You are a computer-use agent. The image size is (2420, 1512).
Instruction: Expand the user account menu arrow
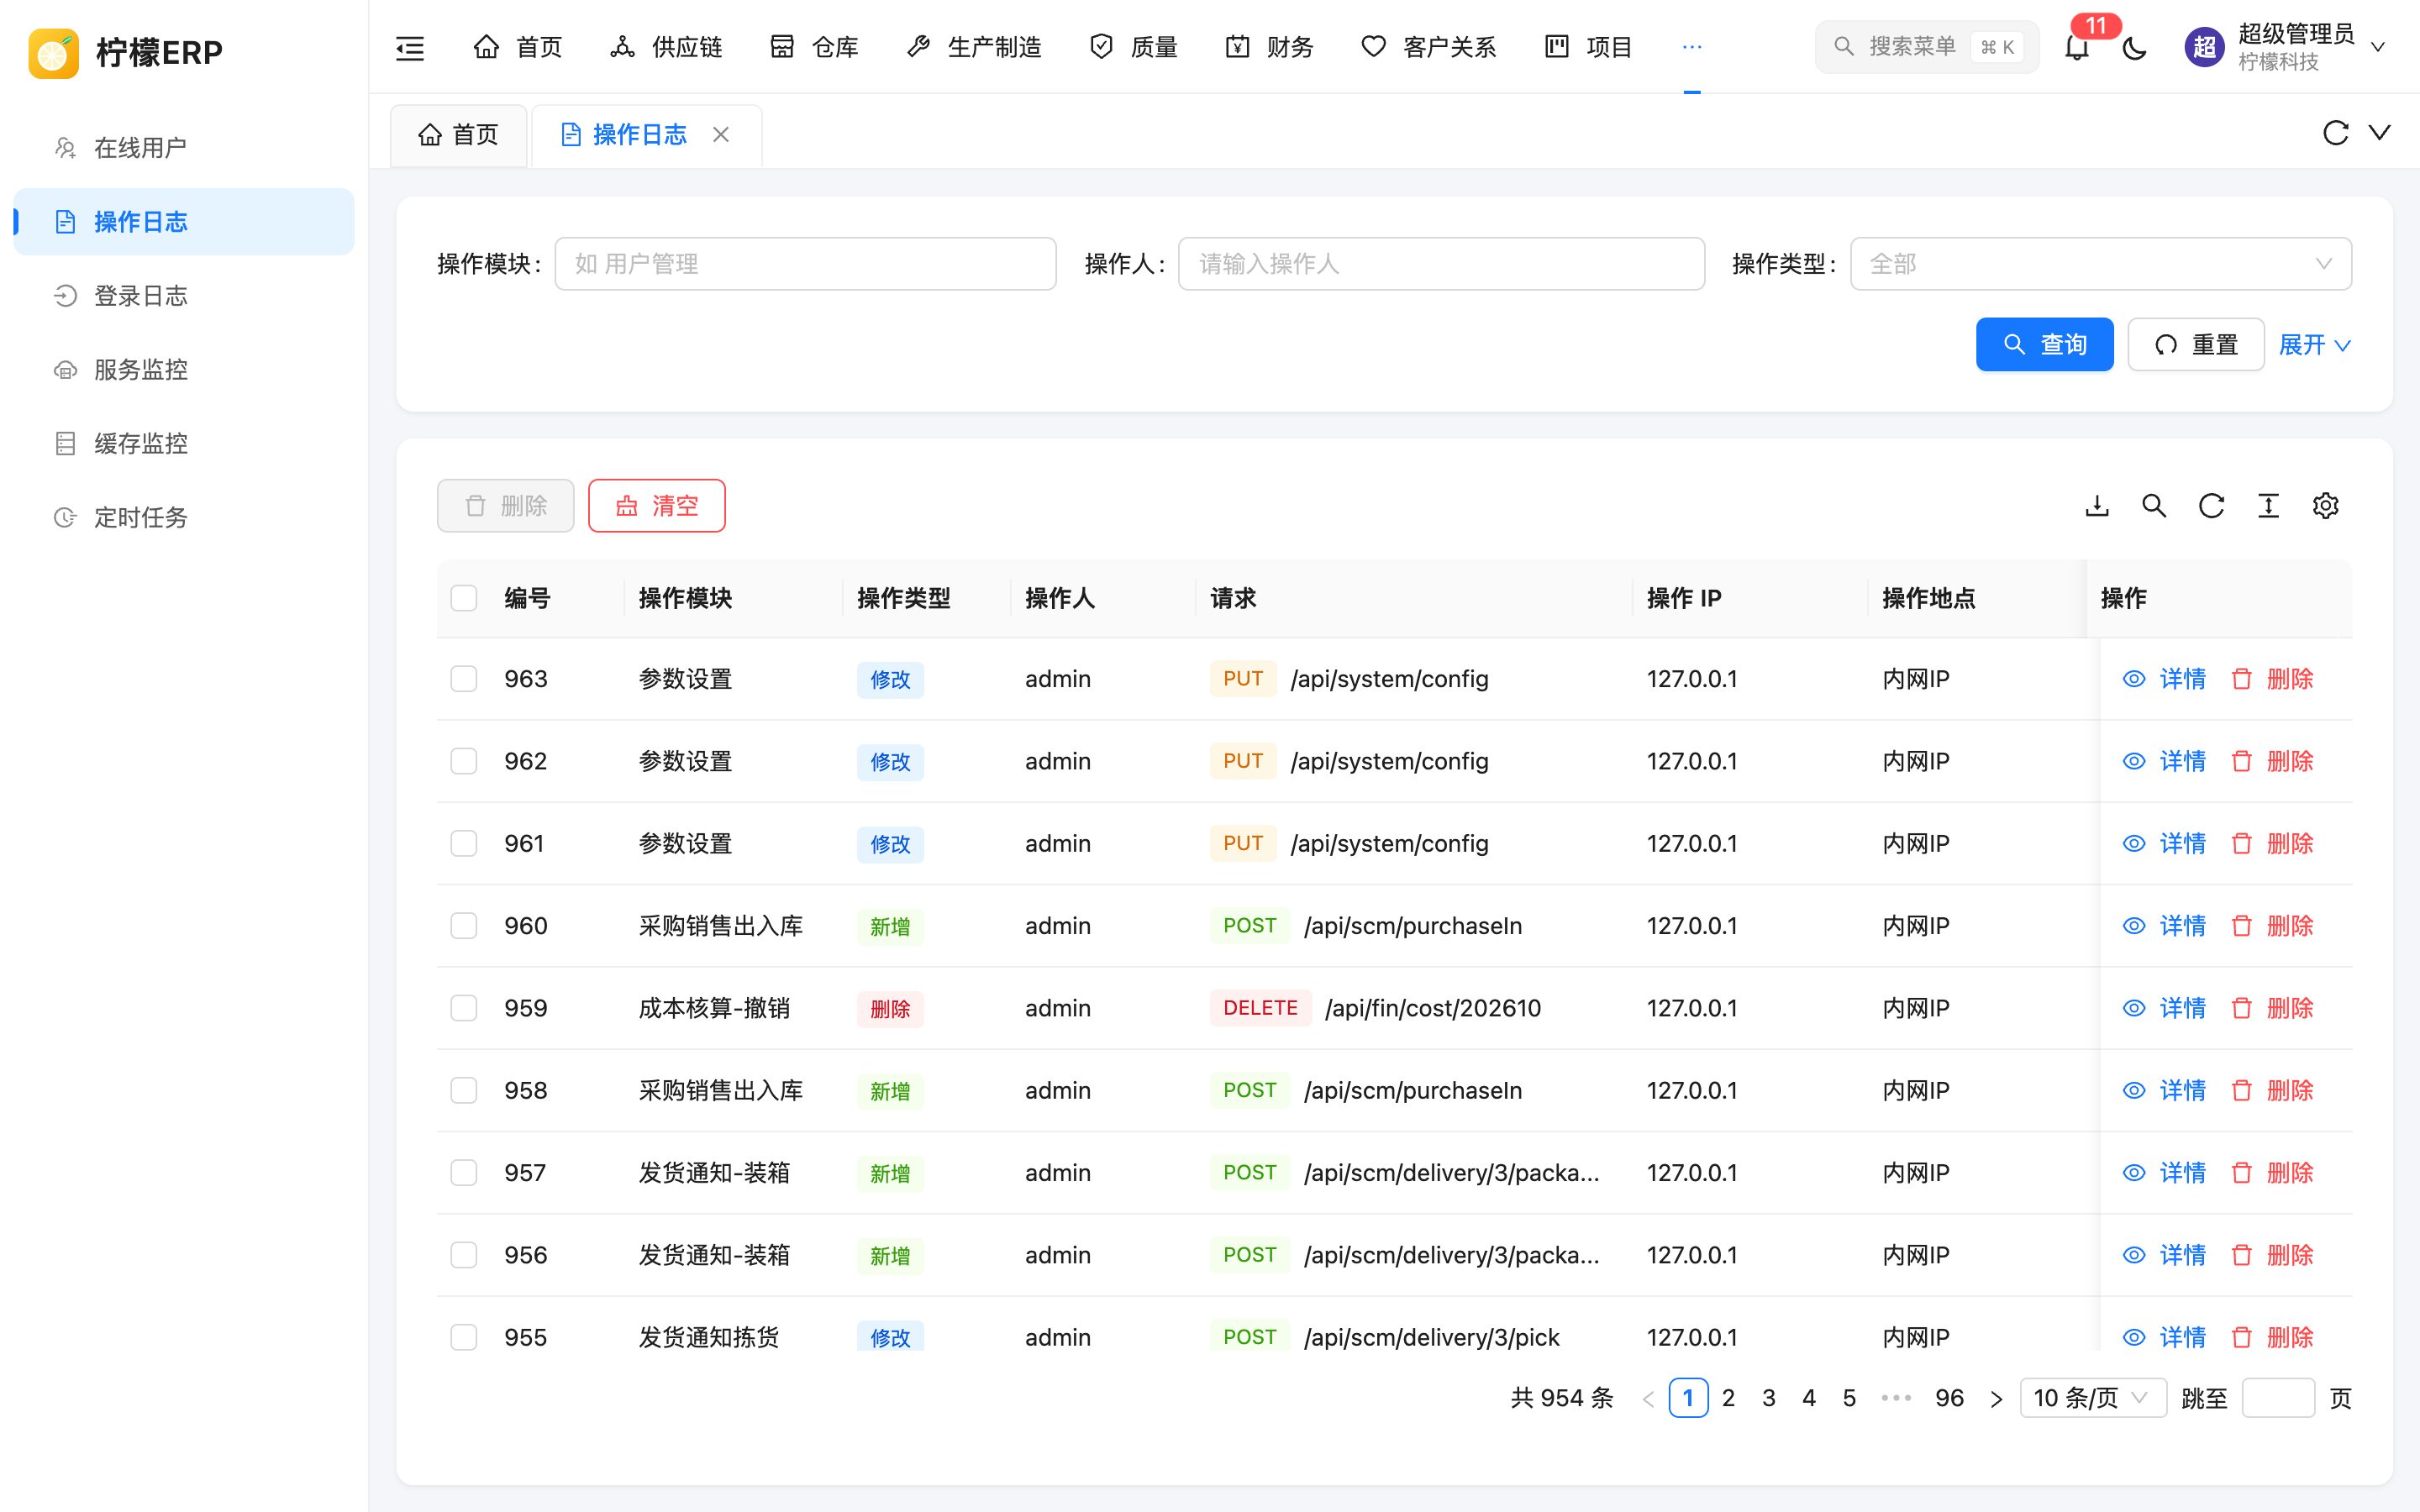2378,47
